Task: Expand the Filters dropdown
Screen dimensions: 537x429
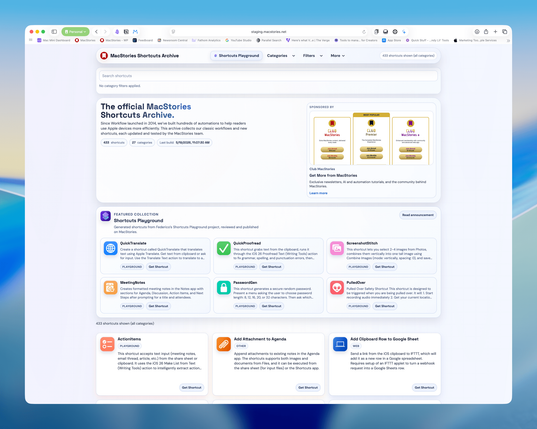Action: (x=313, y=55)
